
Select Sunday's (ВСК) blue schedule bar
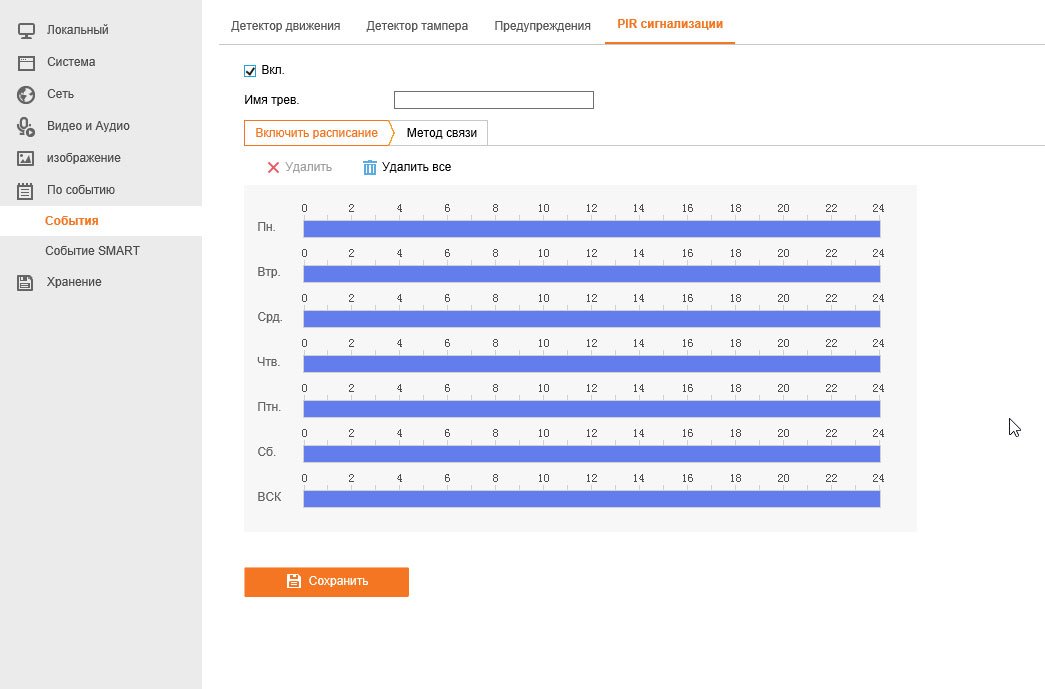coord(591,499)
